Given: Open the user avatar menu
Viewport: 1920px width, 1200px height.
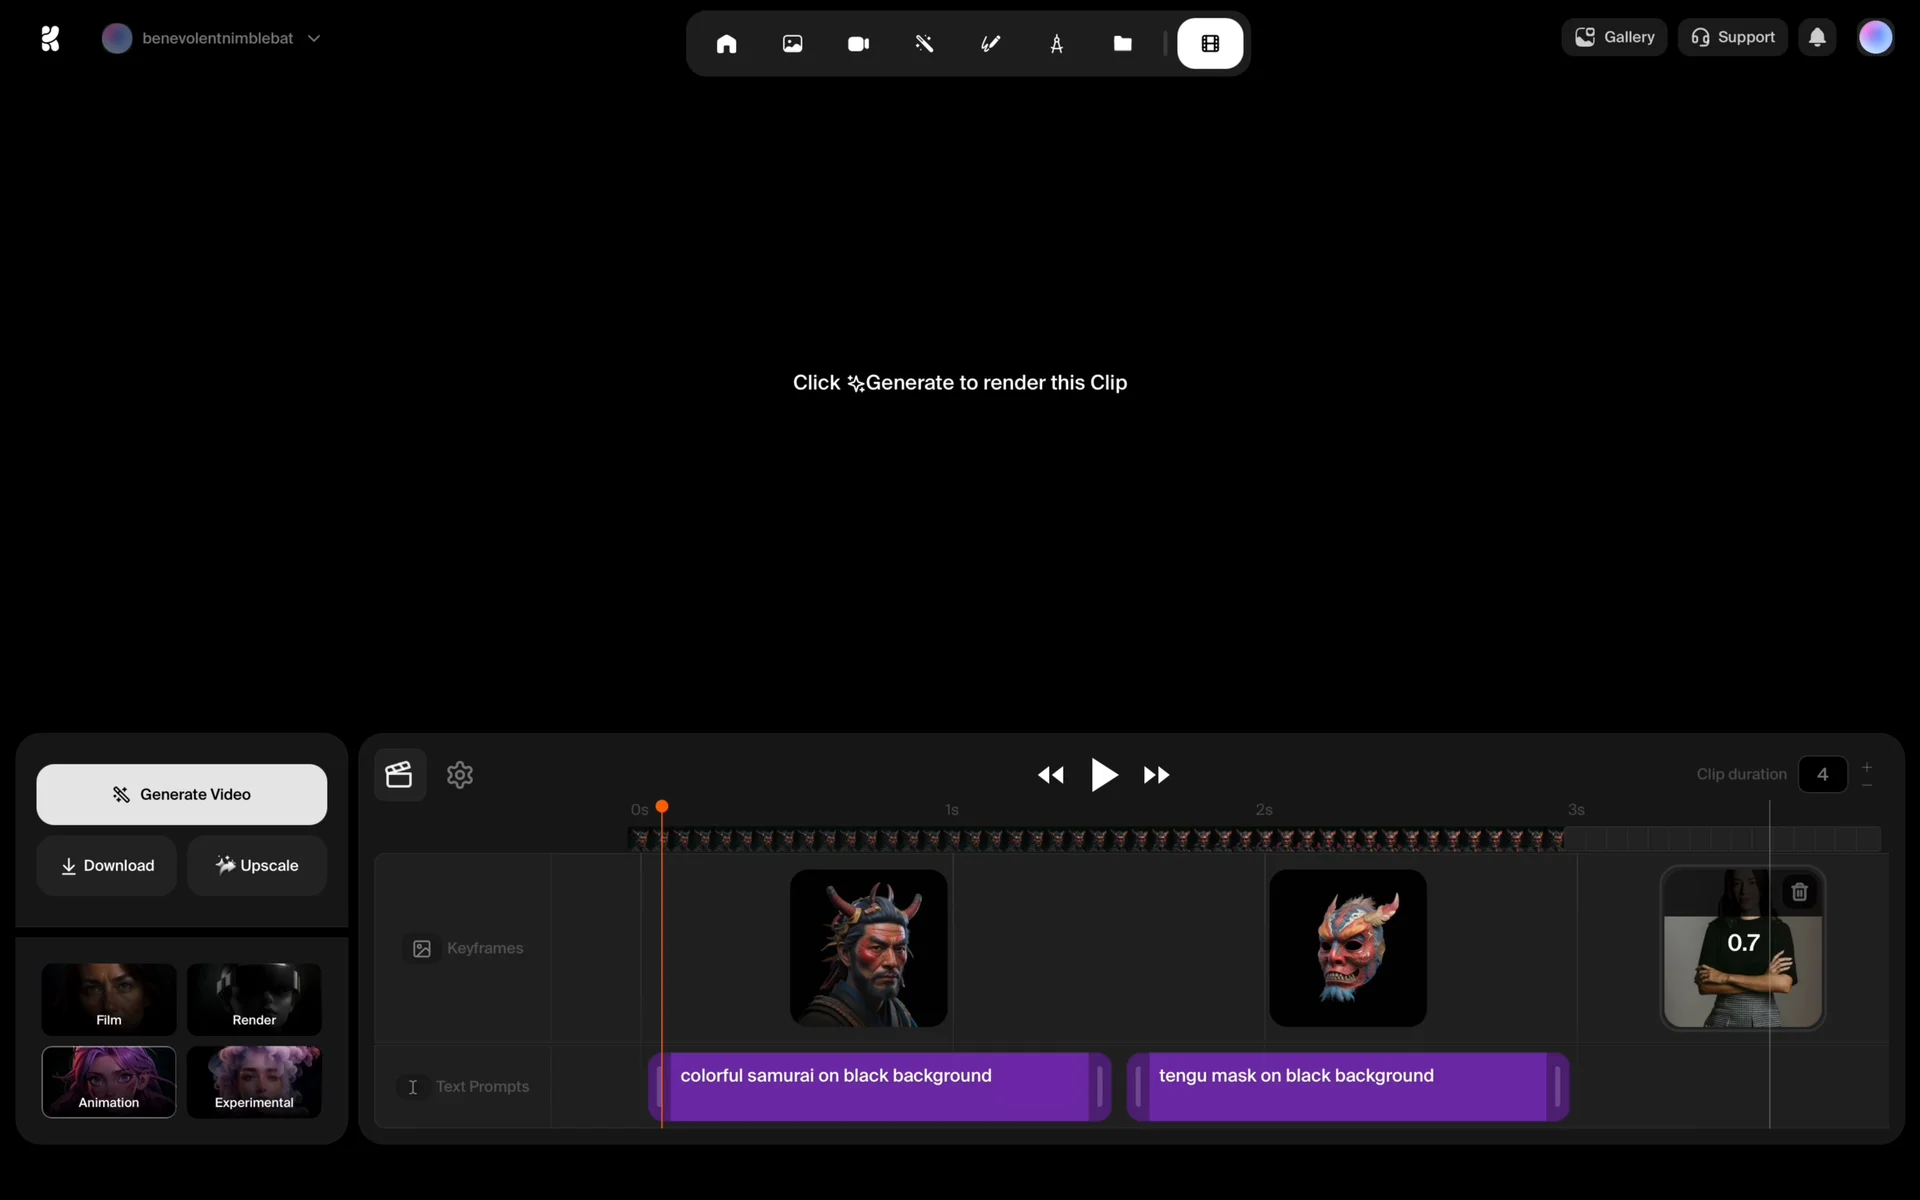Looking at the screenshot, I should click(1875, 38).
